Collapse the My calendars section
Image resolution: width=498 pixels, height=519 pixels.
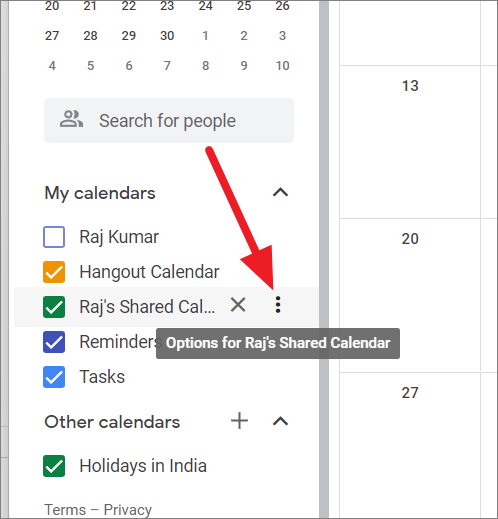click(280, 192)
